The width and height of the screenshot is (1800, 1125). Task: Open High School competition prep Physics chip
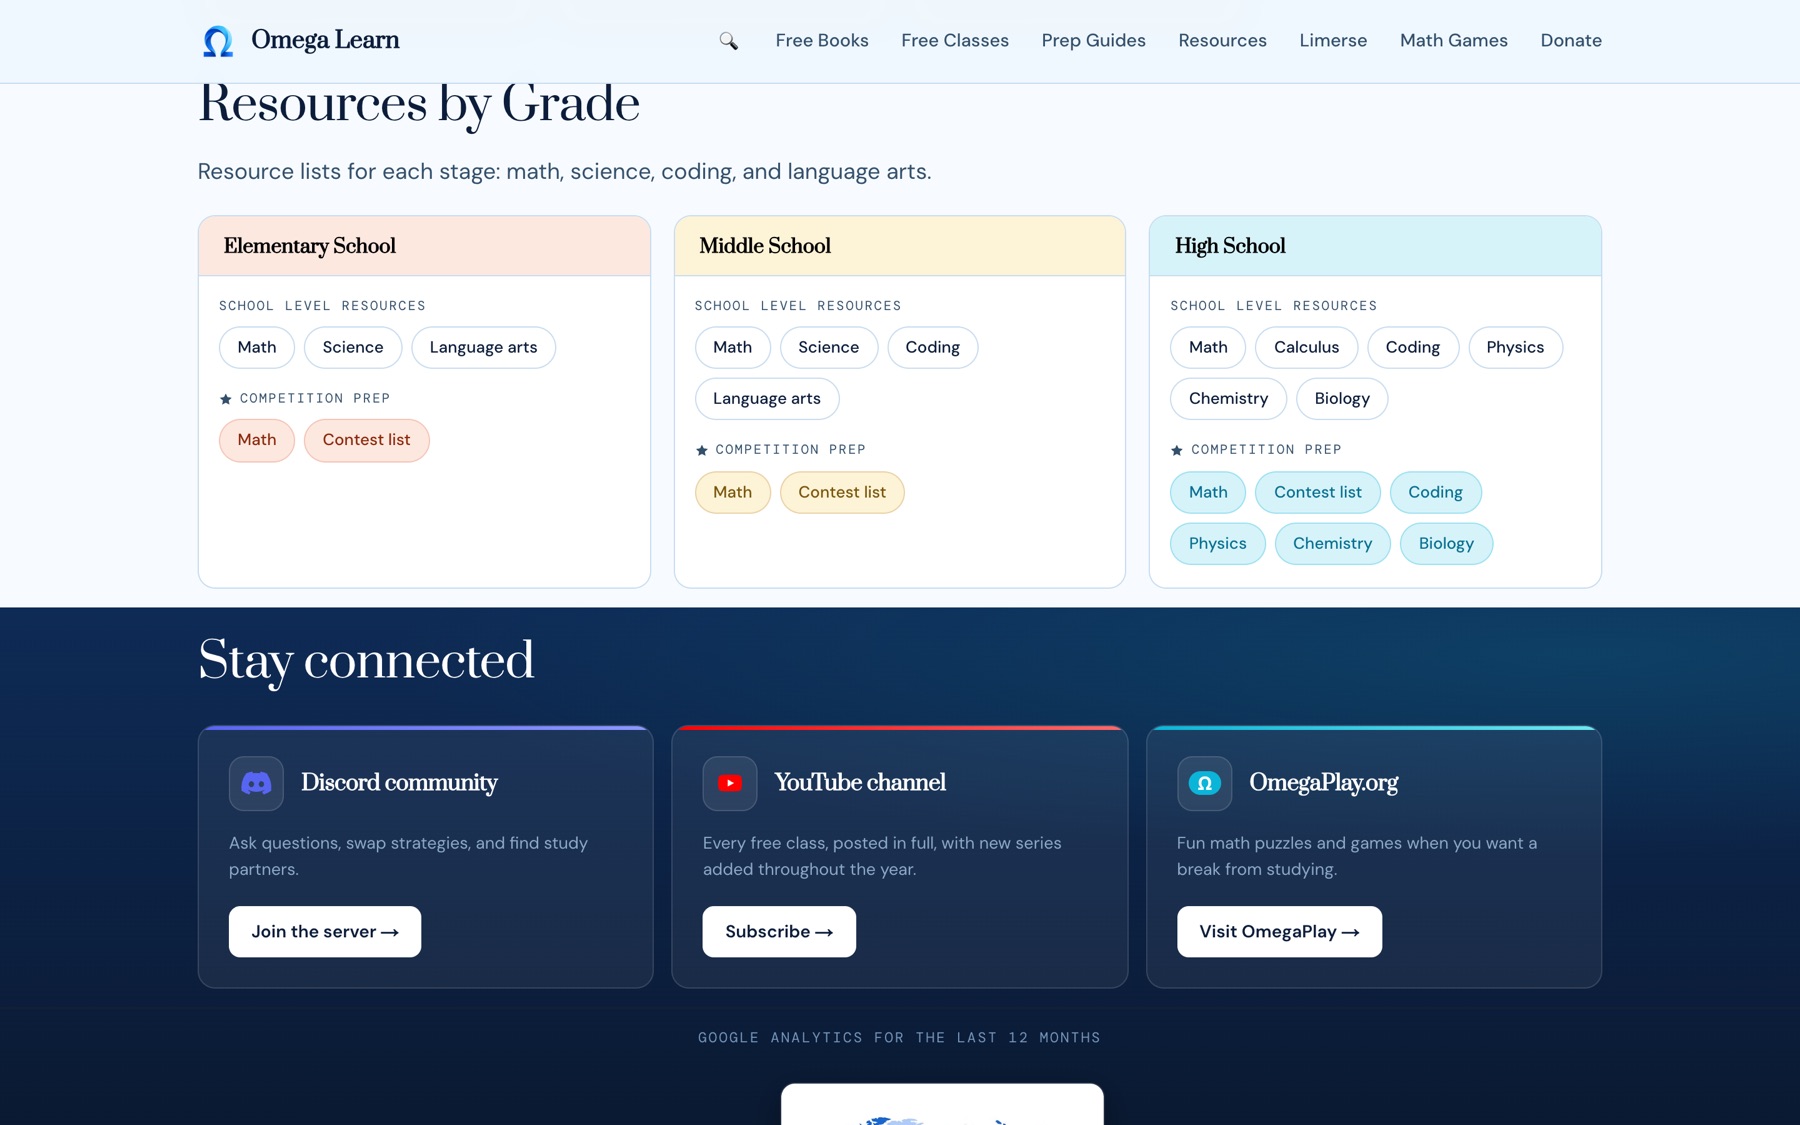tap(1217, 544)
